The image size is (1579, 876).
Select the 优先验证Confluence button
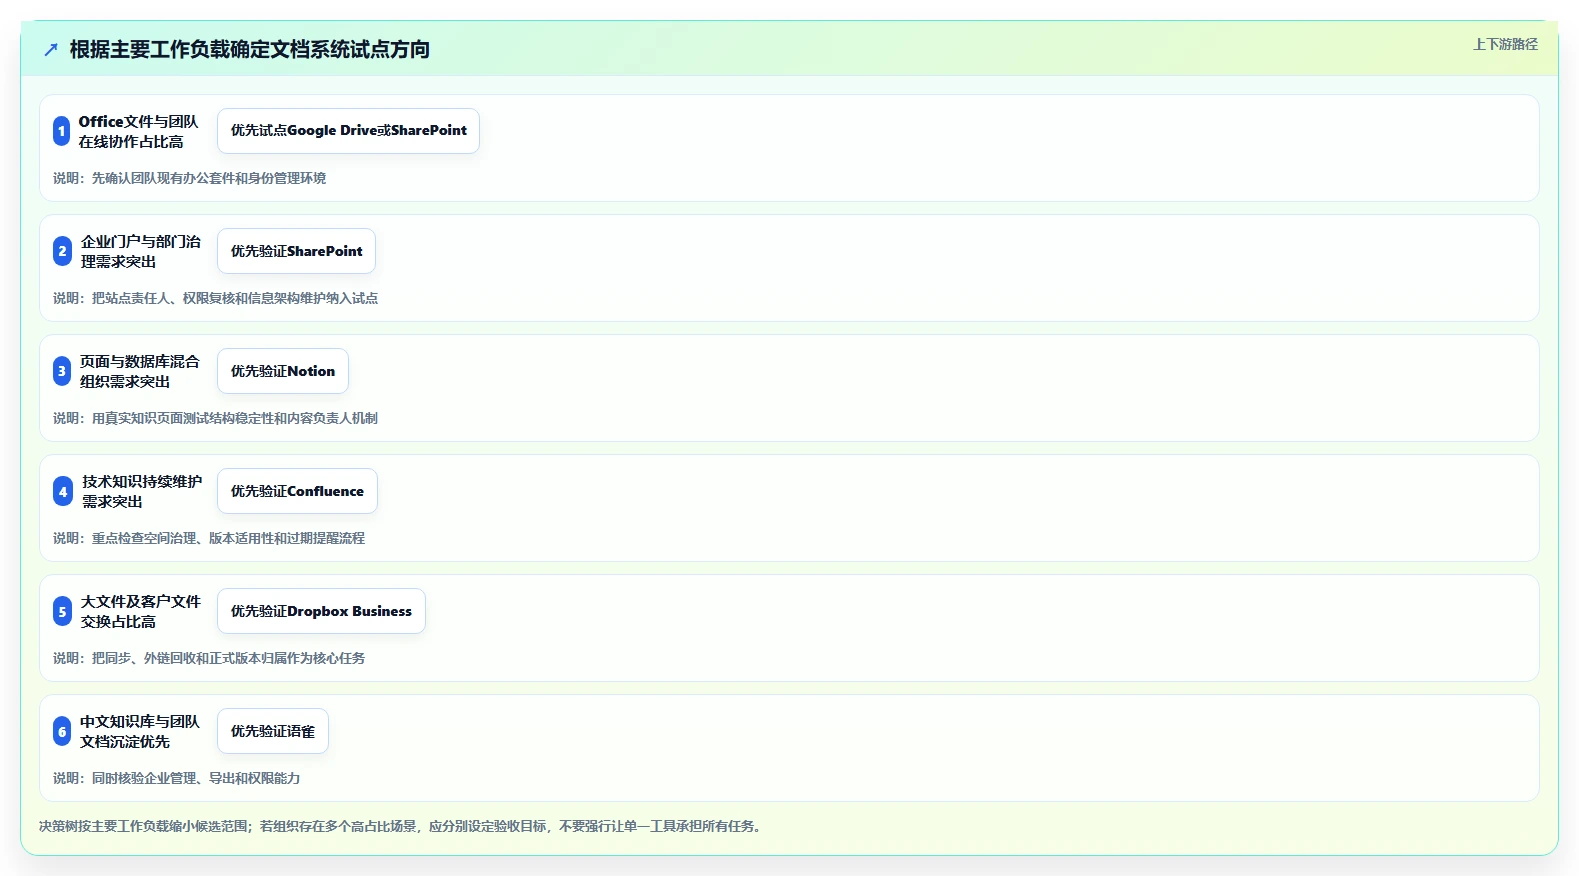297,491
